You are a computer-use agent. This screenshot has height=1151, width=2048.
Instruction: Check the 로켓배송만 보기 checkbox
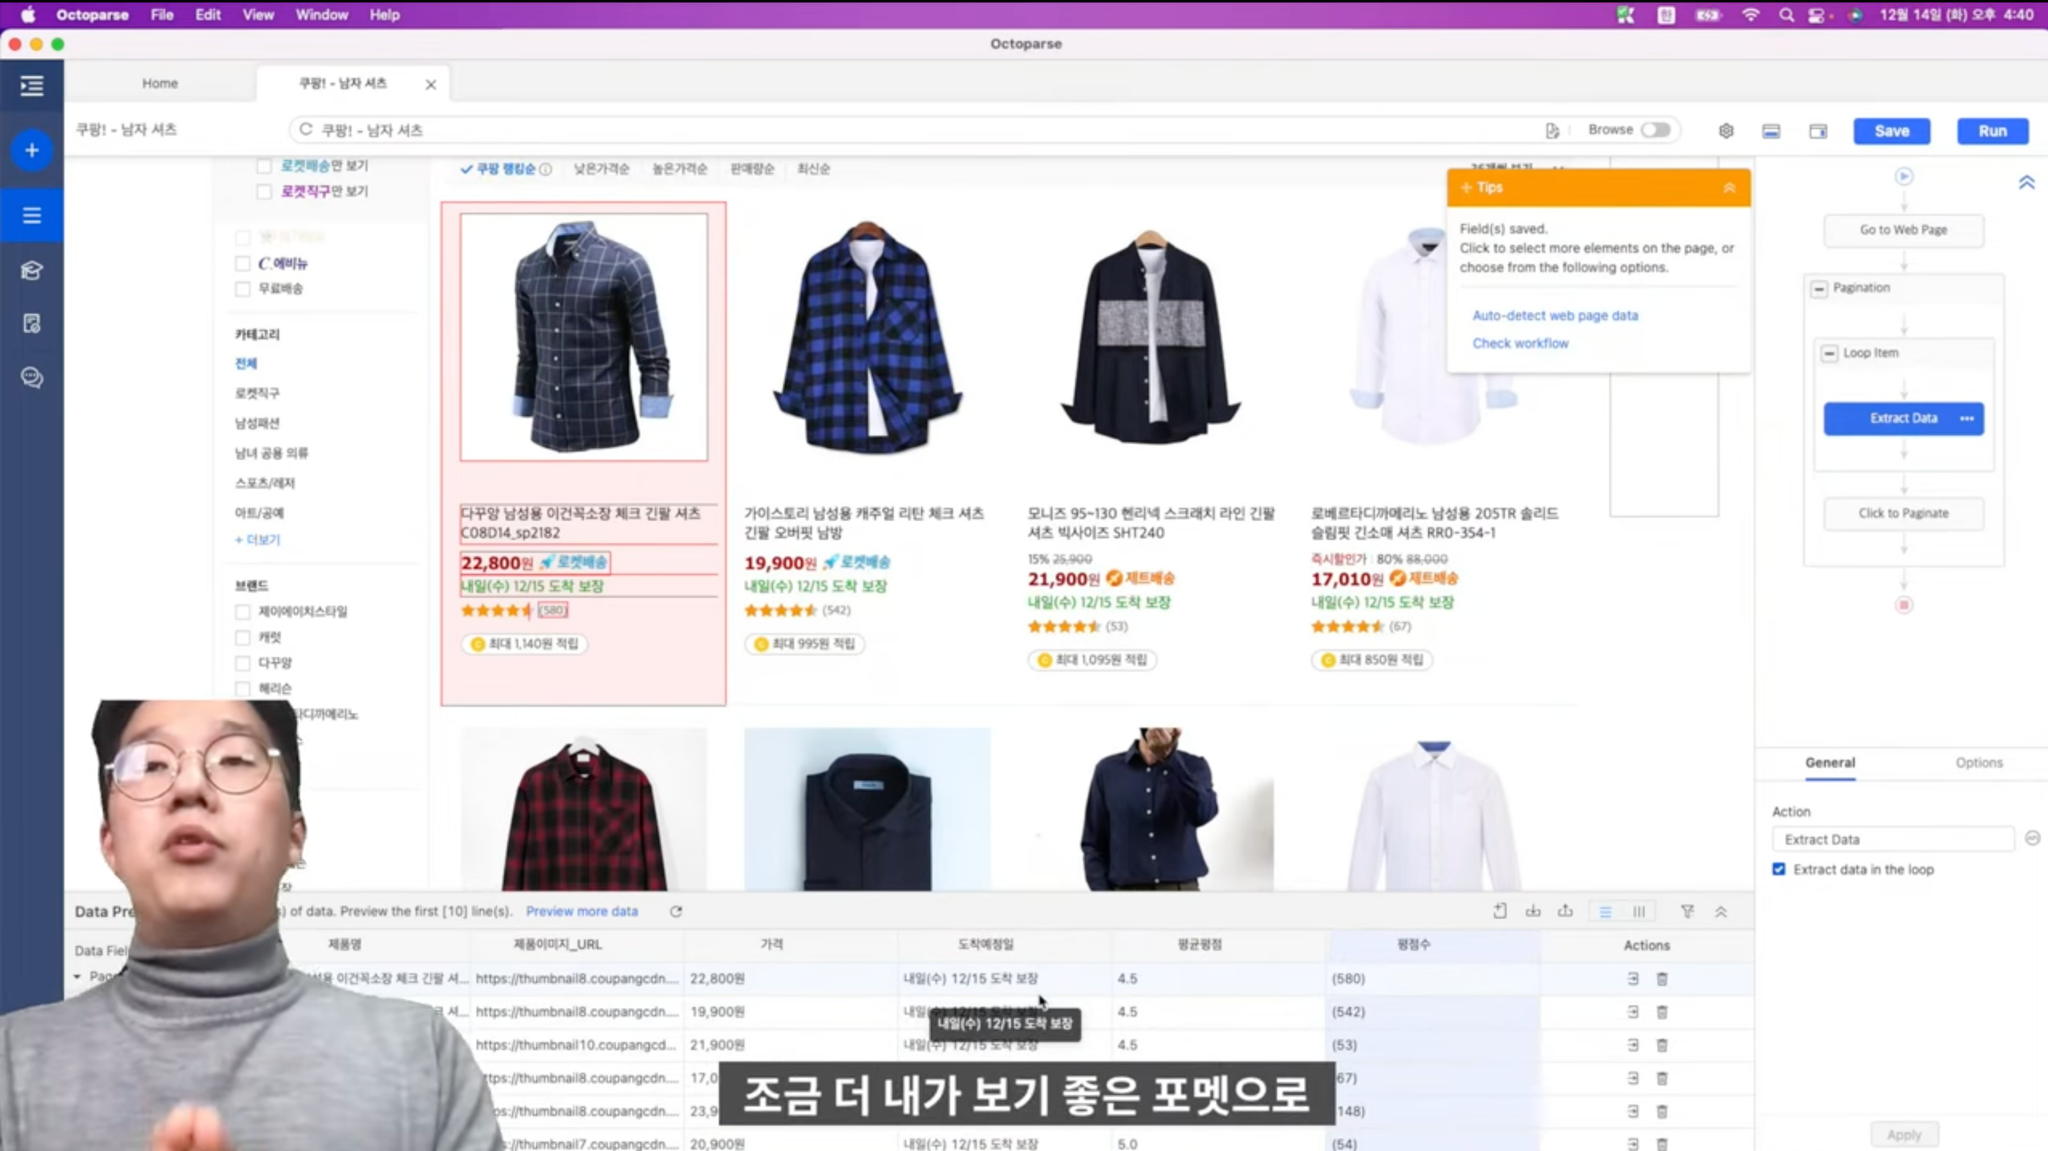264,166
